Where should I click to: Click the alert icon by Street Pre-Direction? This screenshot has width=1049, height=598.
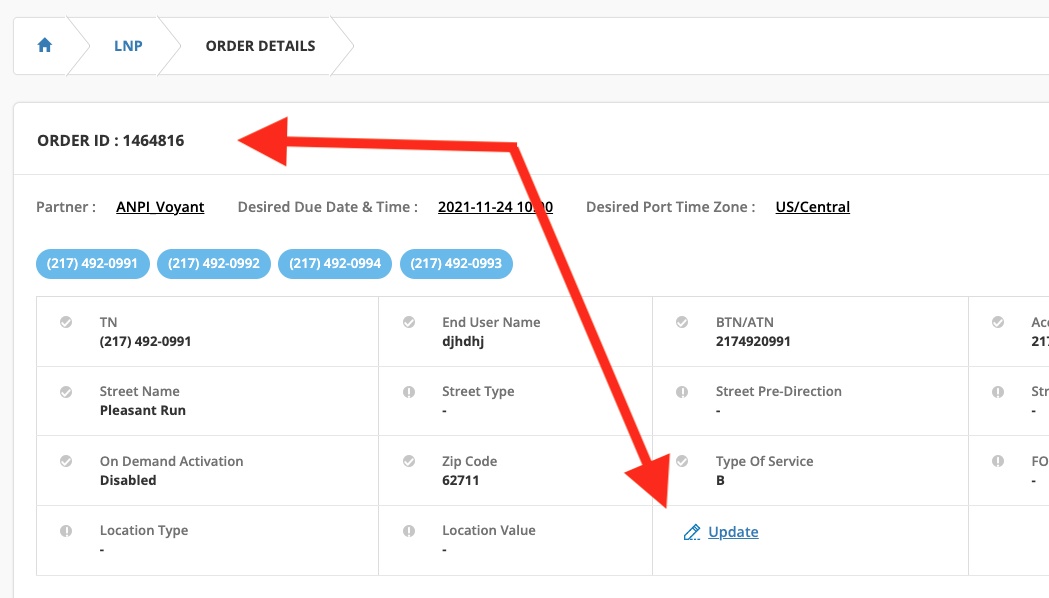(682, 392)
